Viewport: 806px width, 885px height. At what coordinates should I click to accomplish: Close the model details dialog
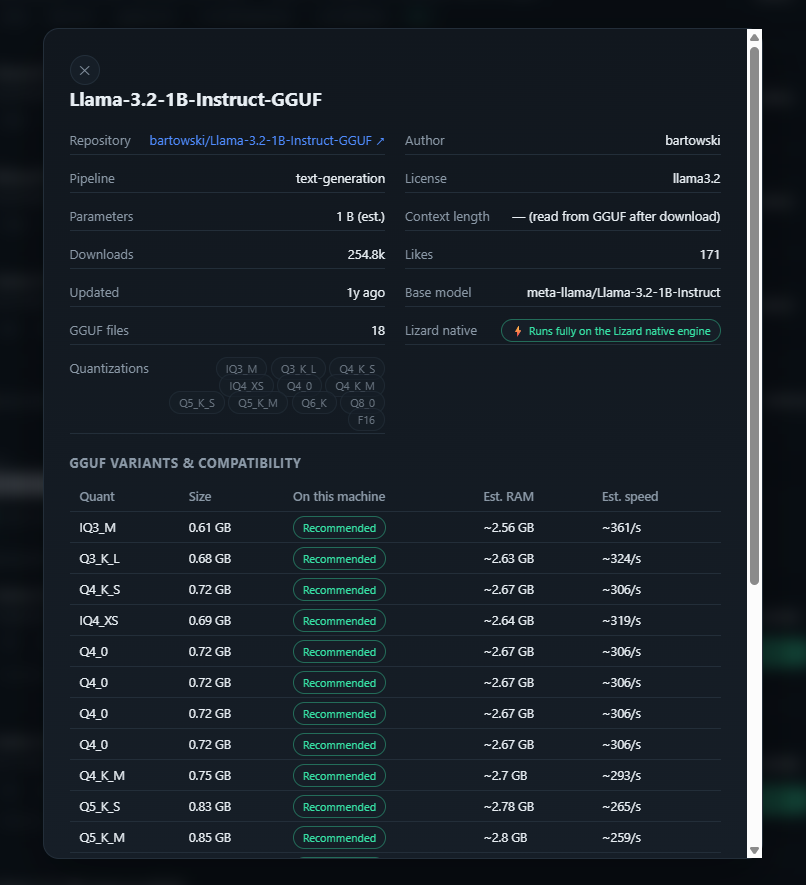[x=85, y=71]
